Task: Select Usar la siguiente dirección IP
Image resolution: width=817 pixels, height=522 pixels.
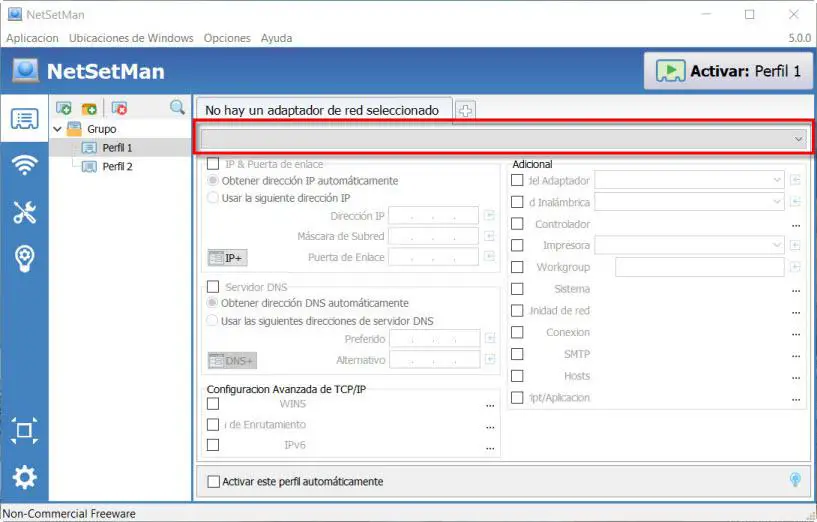Action: click(x=213, y=198)
